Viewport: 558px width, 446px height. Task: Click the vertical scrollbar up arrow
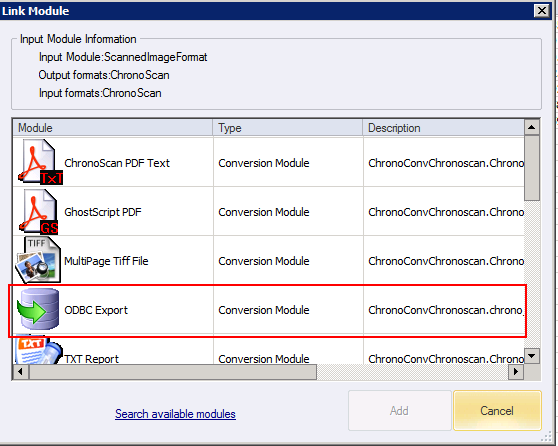(x=532, y=127)
